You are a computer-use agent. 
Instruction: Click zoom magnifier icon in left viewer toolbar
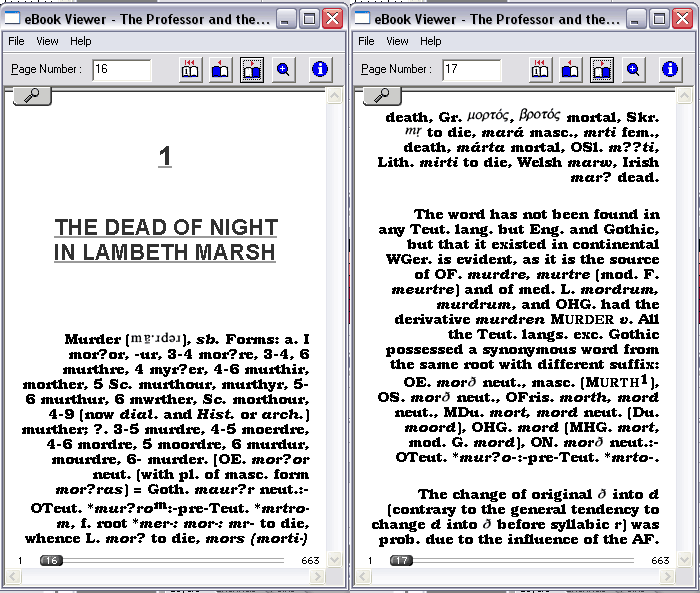pos(284,69)
